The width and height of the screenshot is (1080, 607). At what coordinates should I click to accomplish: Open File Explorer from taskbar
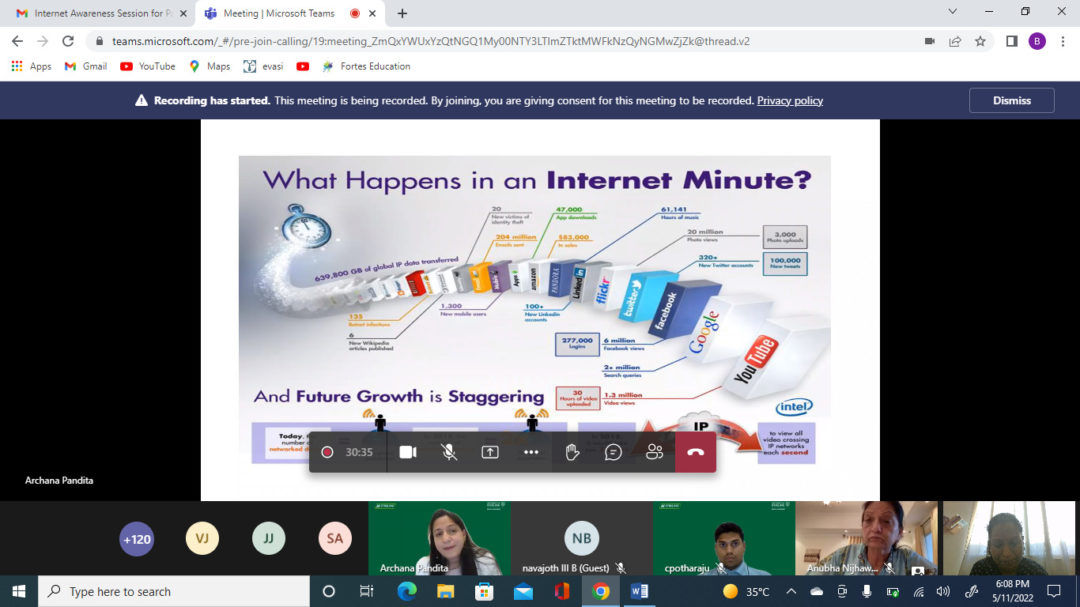click(446, 591)
